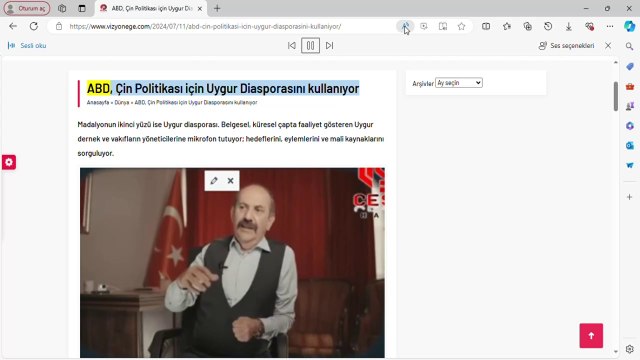Viewport: 640px width, 360px height.
Task: Open sidebar settings gear icon
Action: (x=629, y=349)
